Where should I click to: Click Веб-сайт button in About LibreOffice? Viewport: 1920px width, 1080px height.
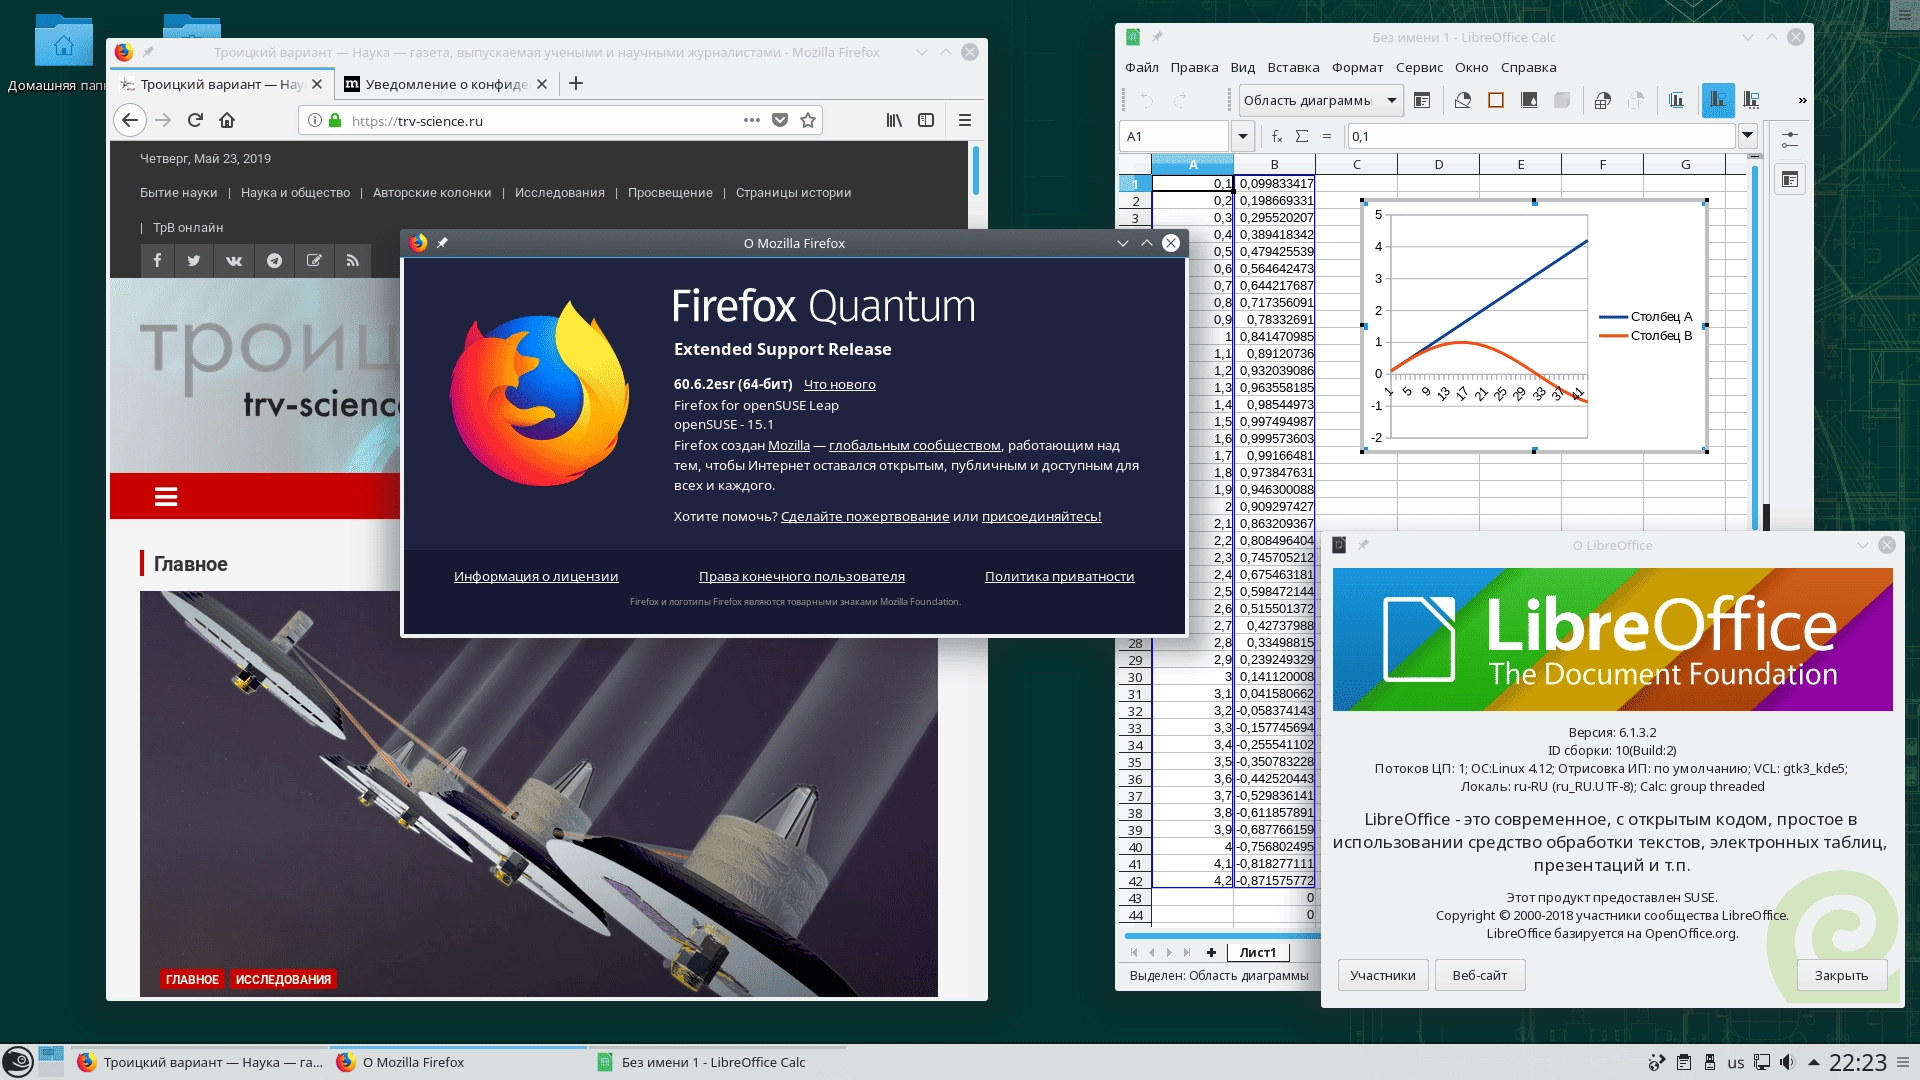(1480, 976)
